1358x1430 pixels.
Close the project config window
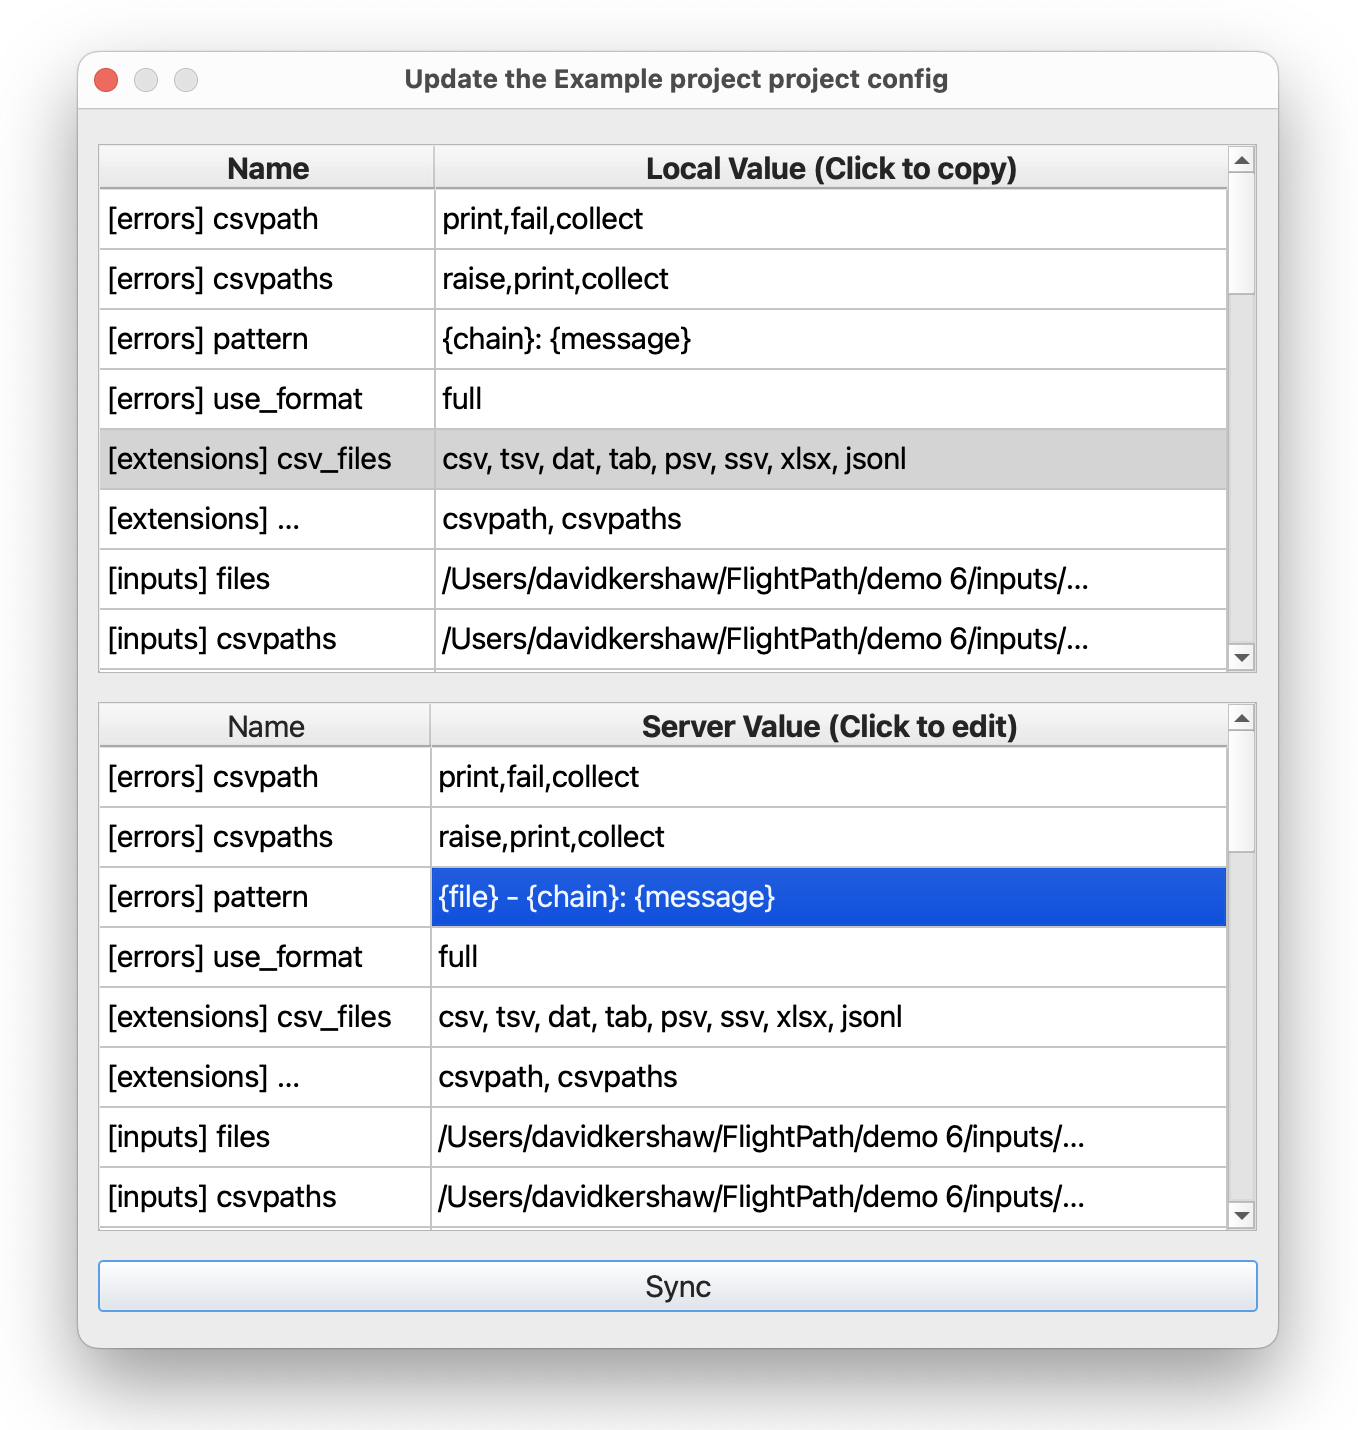tap(106, 80)
